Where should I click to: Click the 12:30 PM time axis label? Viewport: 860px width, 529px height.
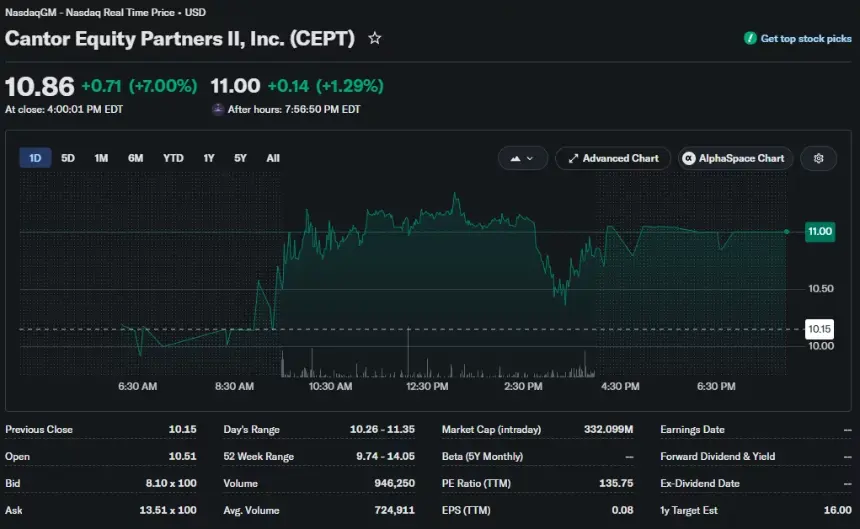pos(427,386)
